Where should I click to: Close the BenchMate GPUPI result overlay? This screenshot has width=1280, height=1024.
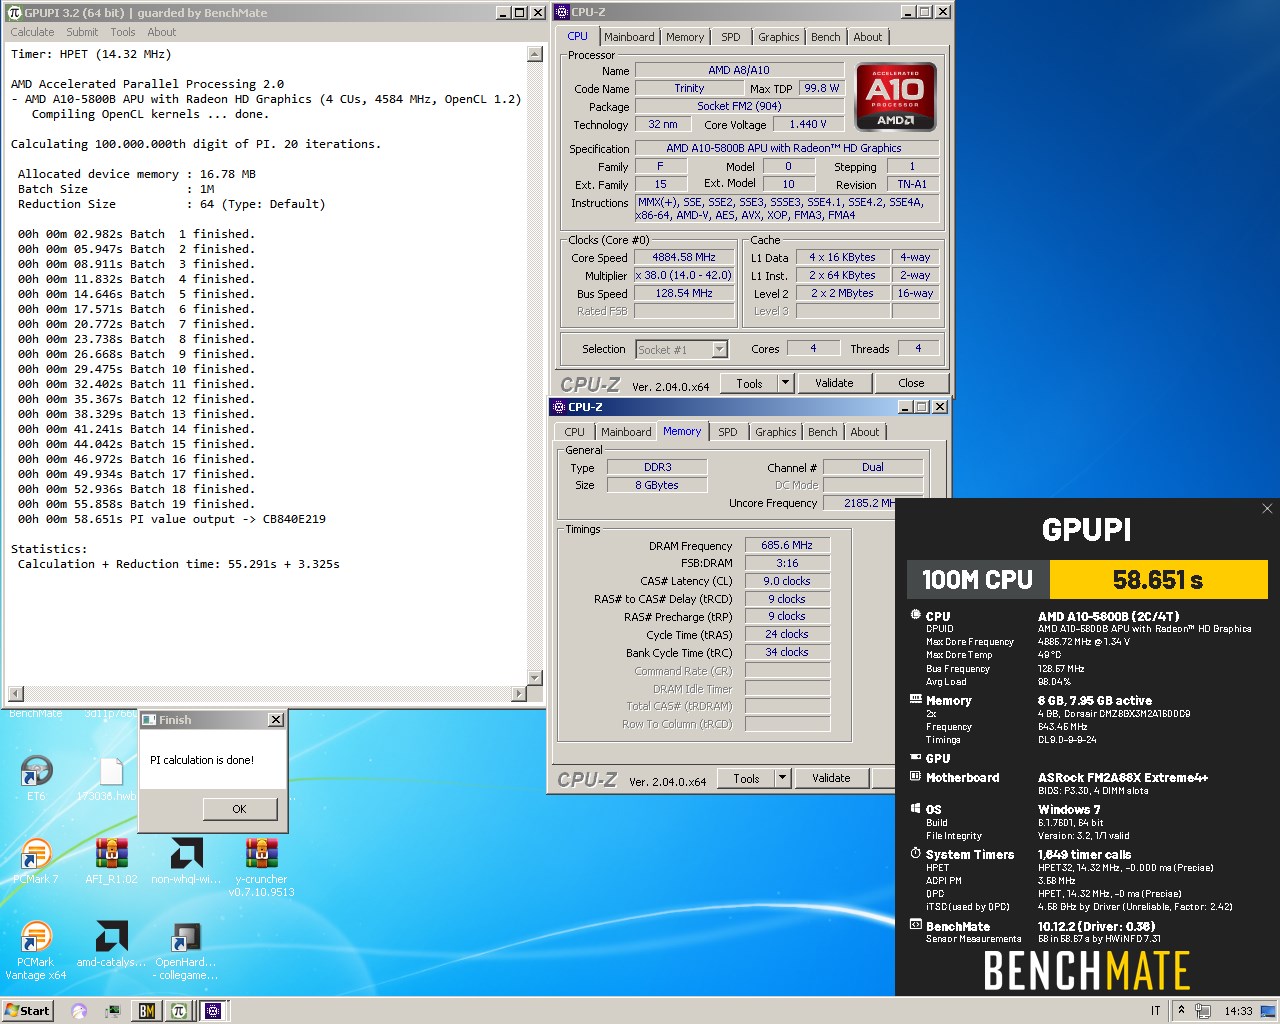1267,509
